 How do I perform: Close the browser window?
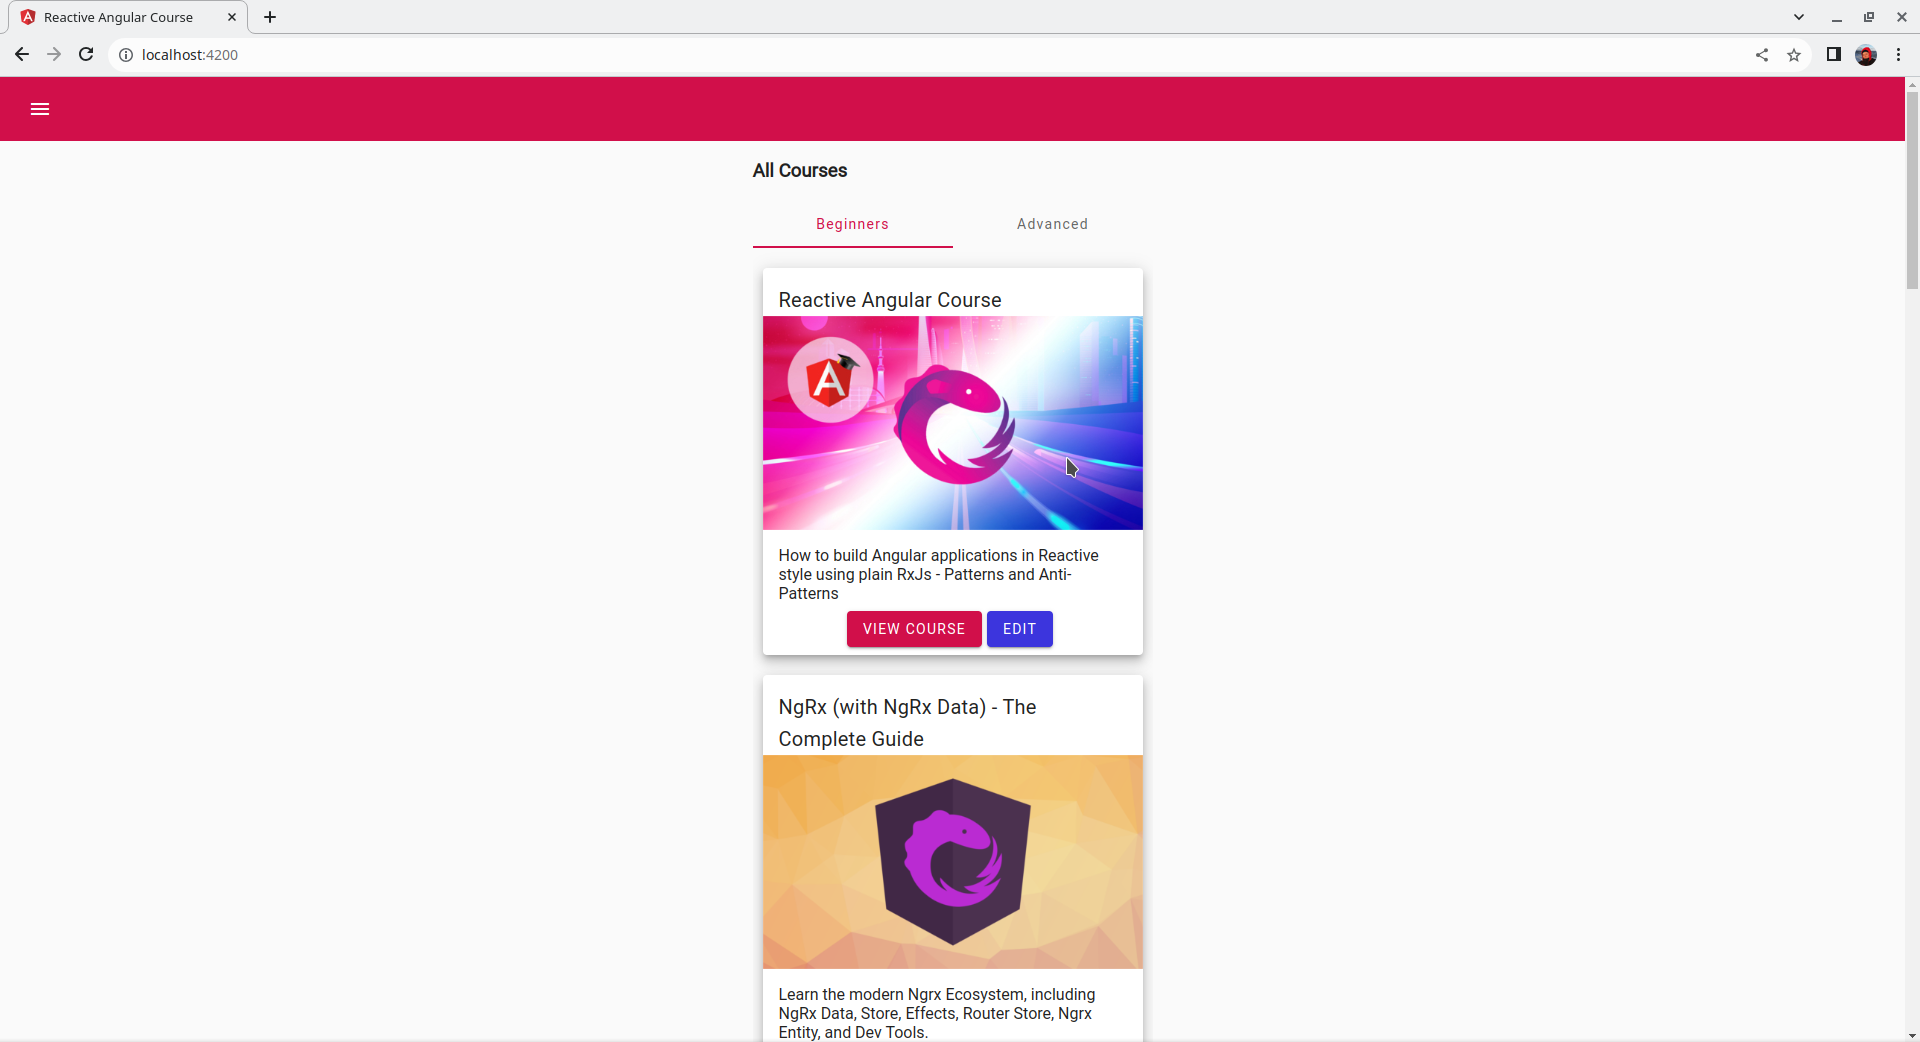tap(1901, 17)
